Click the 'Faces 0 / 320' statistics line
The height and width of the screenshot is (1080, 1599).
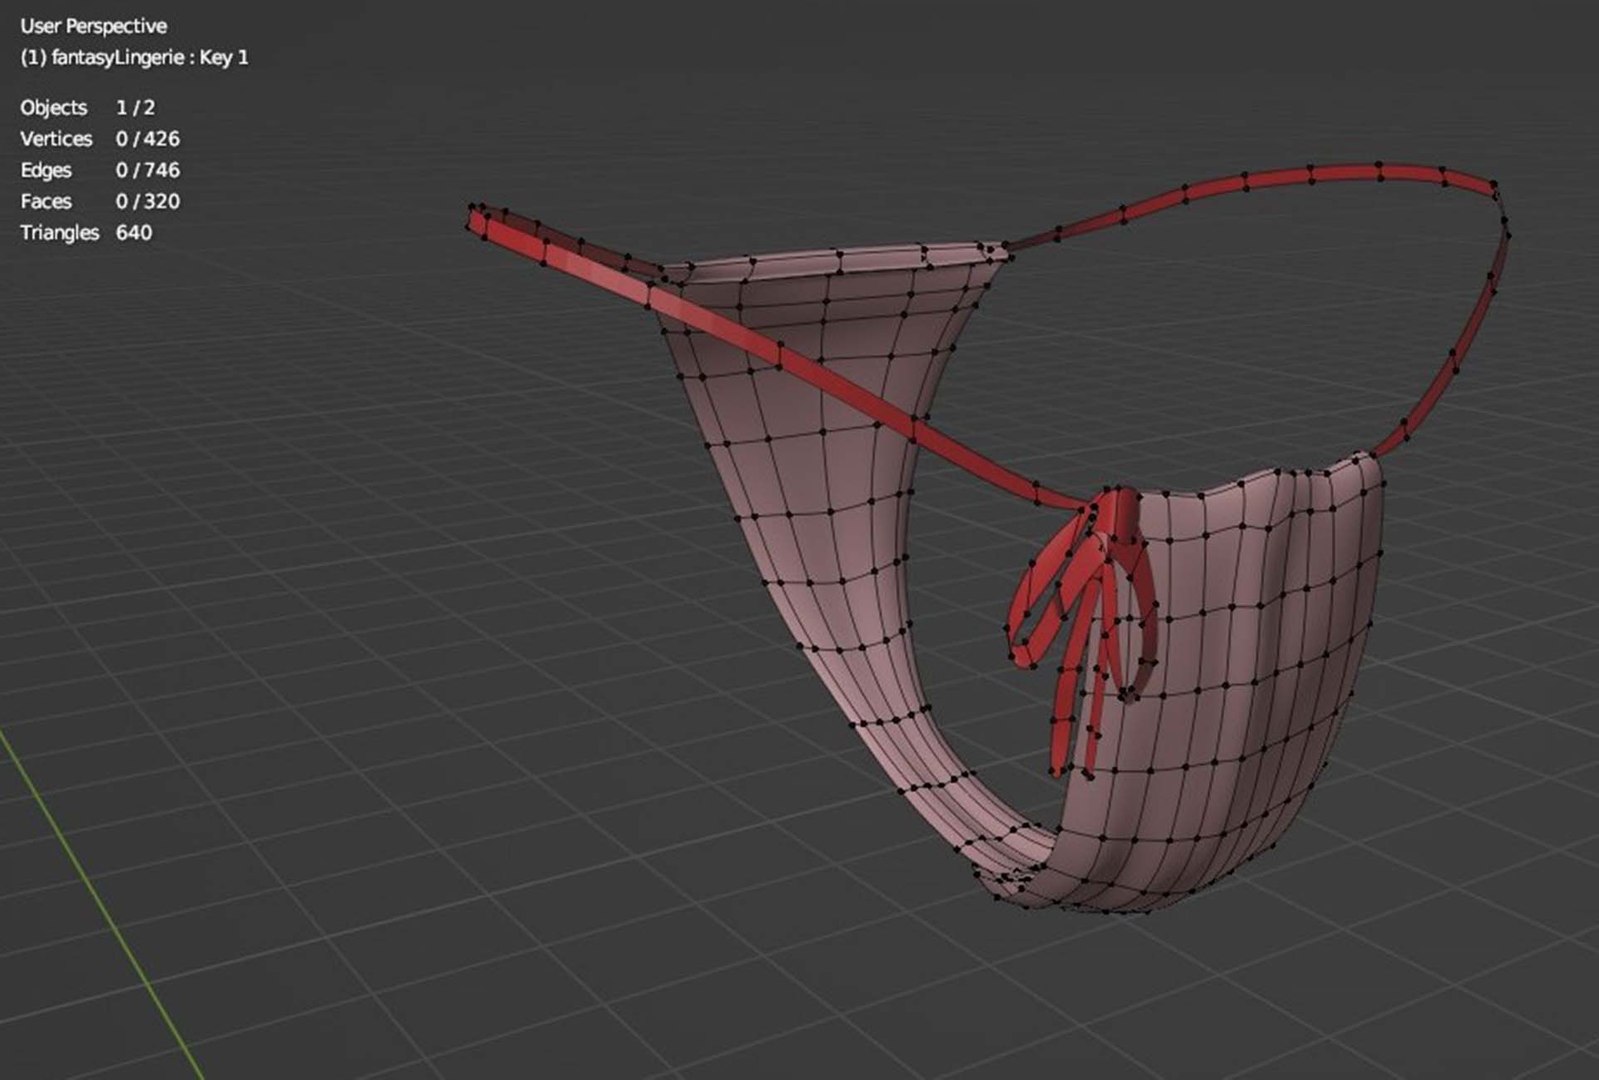click(x=100, y=201)
